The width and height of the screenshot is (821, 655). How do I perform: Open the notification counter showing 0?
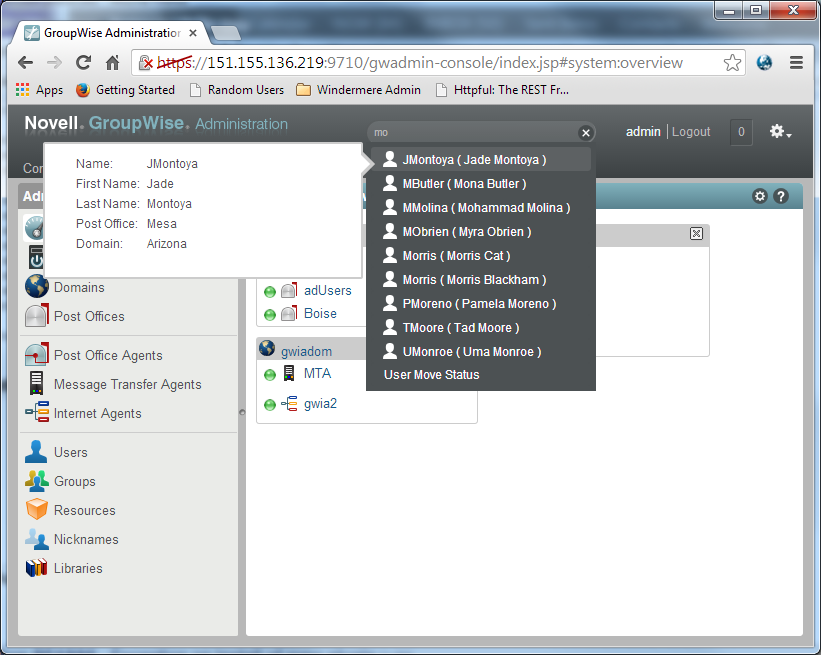pos(741,132)
